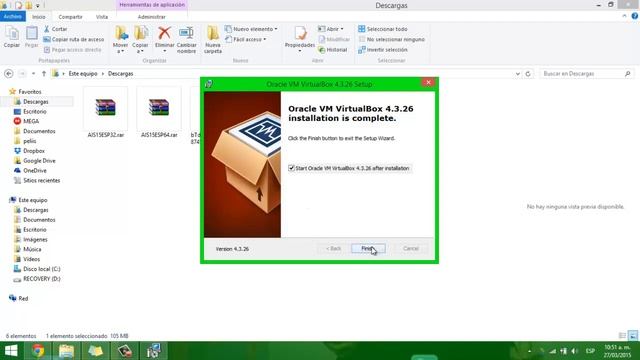Open the Mover a dropdown
This screenshot has width=640, height=360.
(x=120, y=40)
